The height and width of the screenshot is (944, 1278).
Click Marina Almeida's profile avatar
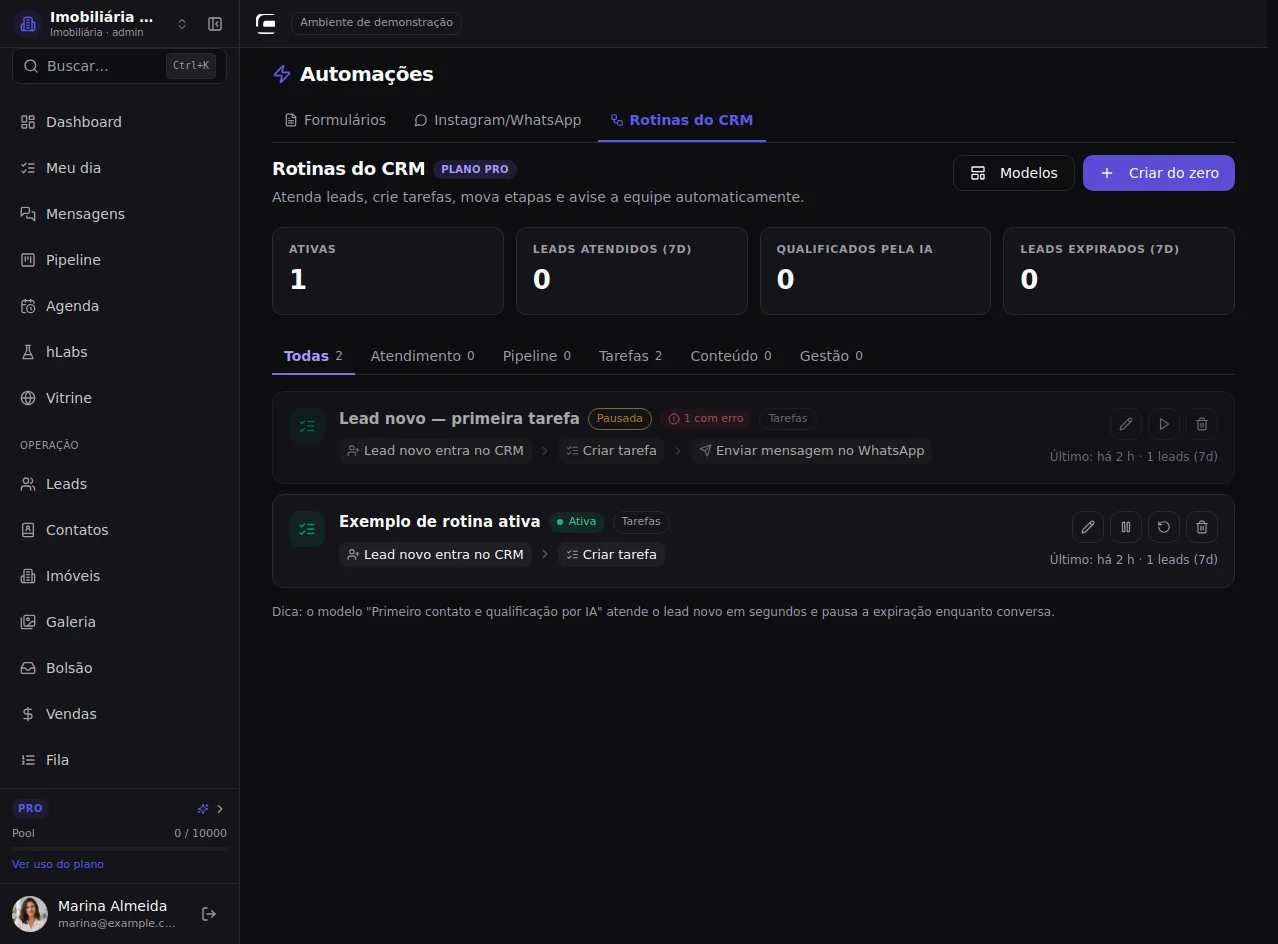click(x=30, y=914)
